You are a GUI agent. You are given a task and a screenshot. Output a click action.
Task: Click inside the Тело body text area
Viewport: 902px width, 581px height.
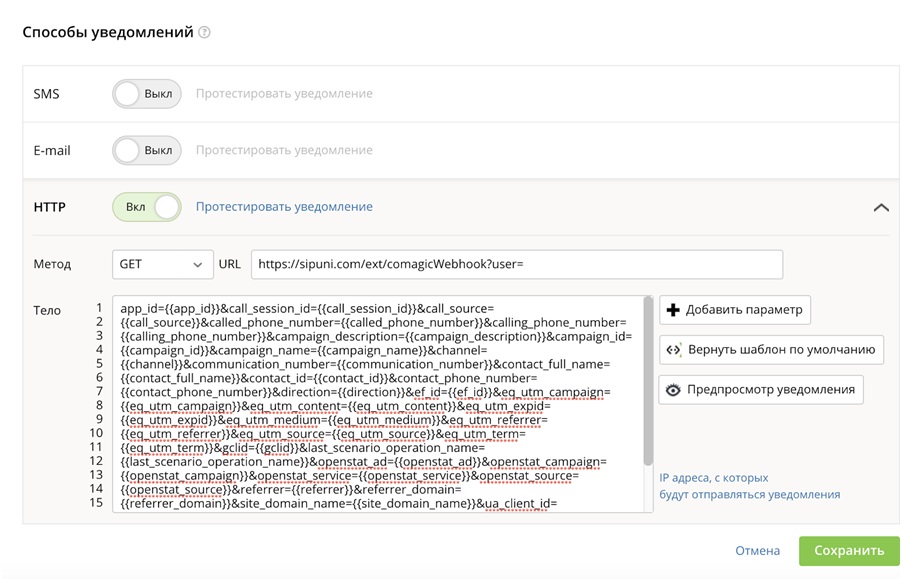pyautogui.click(x=377, y=404)
